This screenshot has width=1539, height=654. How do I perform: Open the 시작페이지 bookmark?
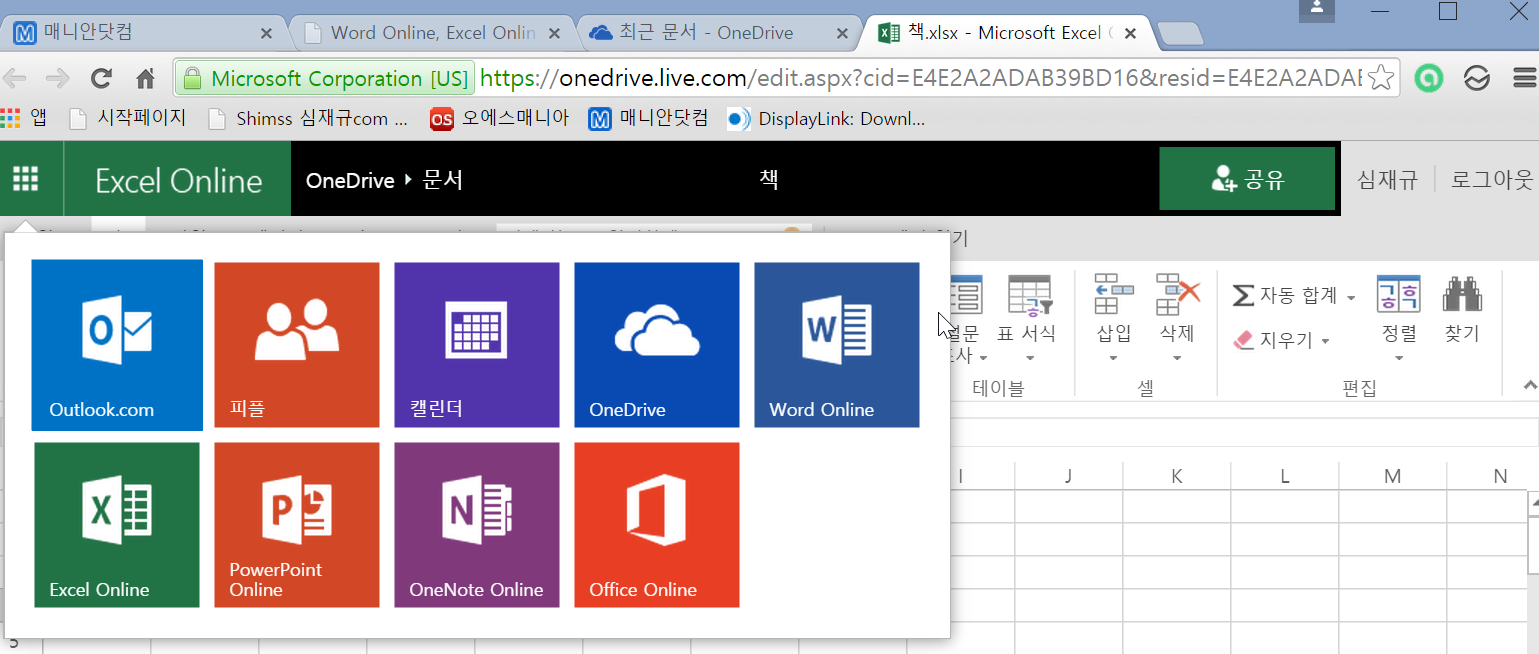pos(128,119)
